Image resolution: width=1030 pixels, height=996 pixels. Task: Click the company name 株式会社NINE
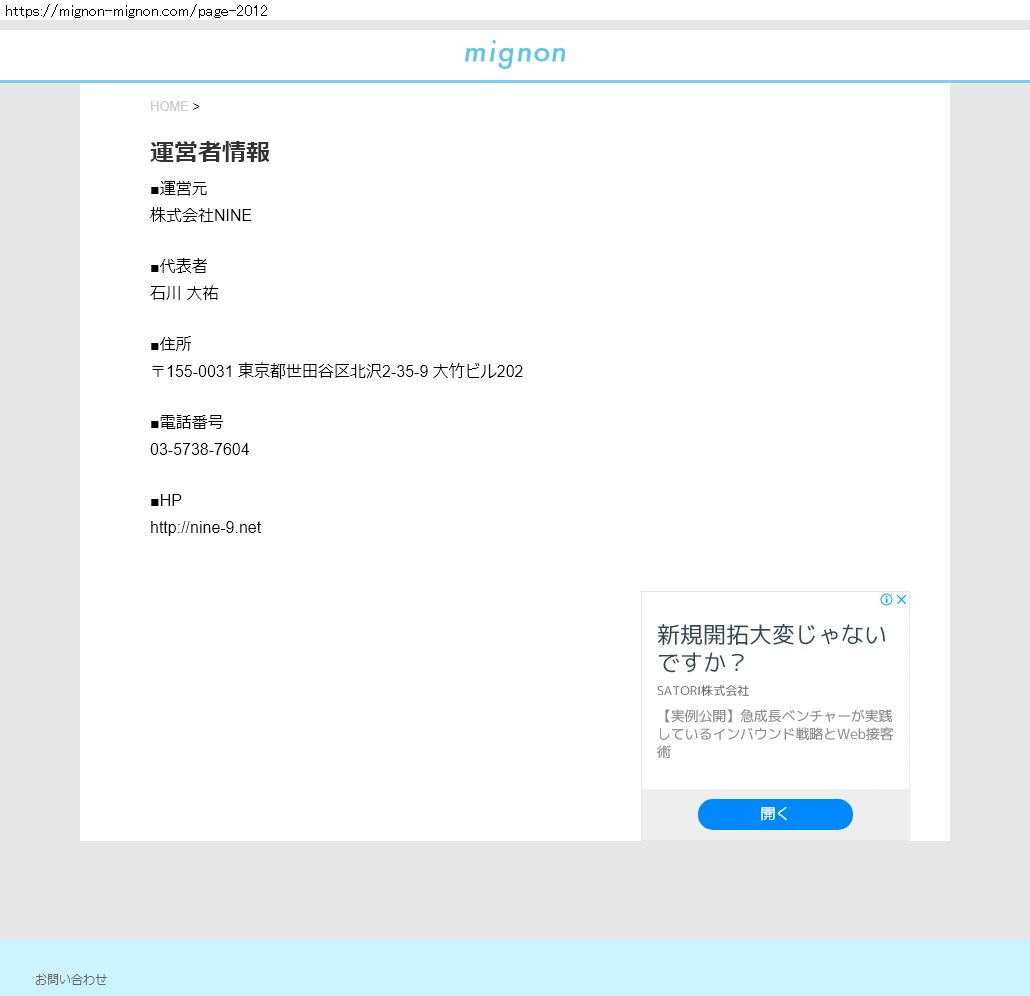tap(201, 215)
